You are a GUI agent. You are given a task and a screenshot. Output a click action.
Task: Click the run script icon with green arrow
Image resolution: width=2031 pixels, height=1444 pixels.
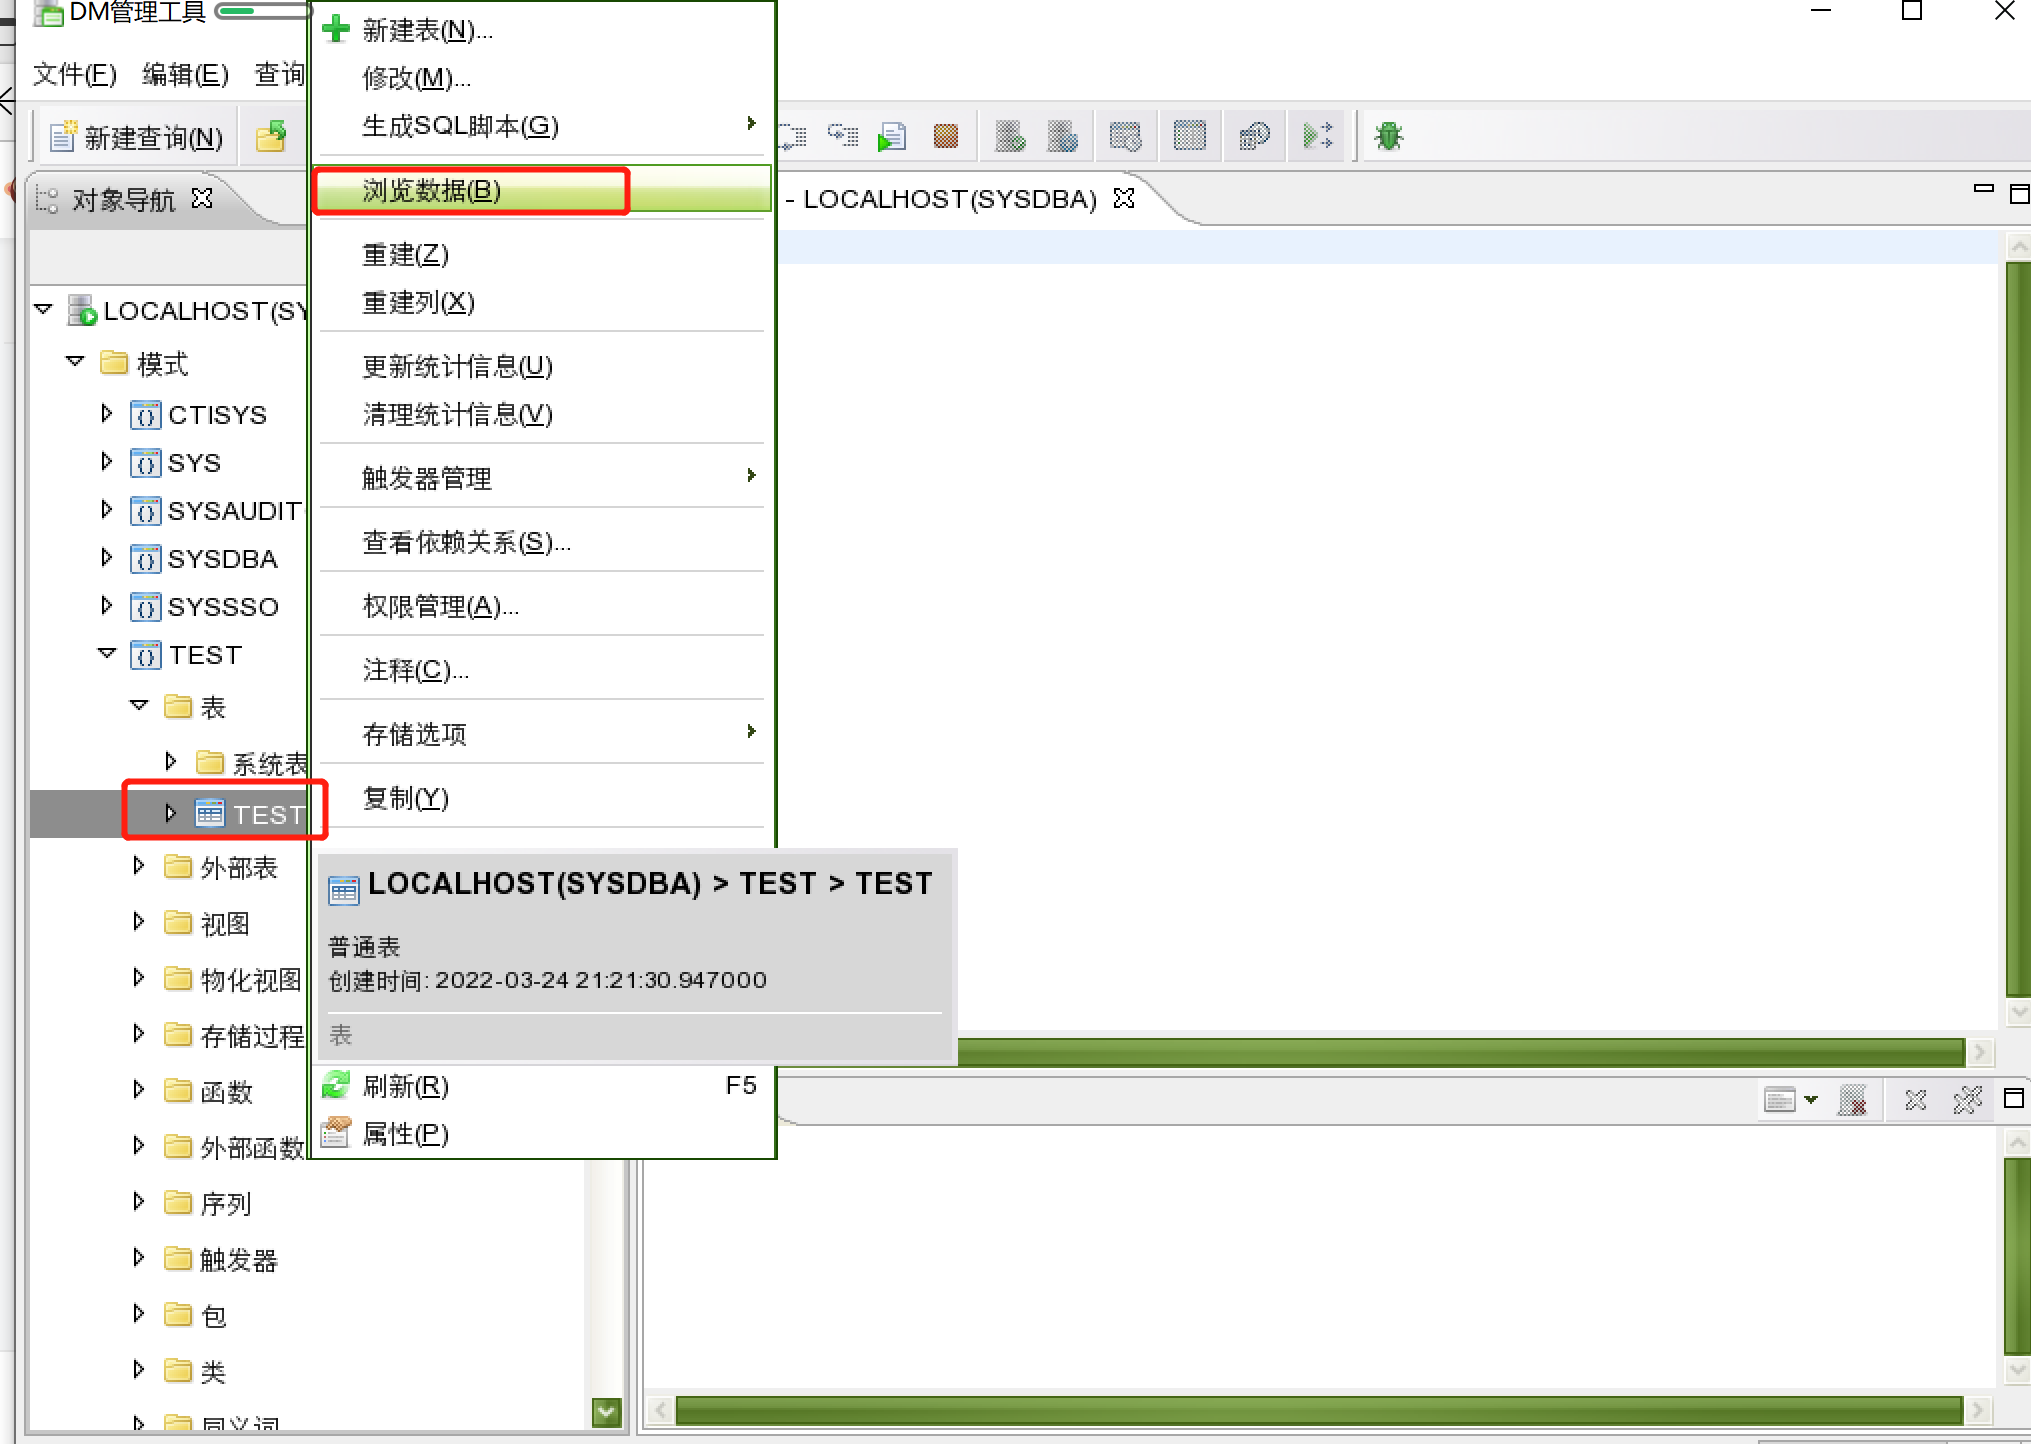[891, 136]
